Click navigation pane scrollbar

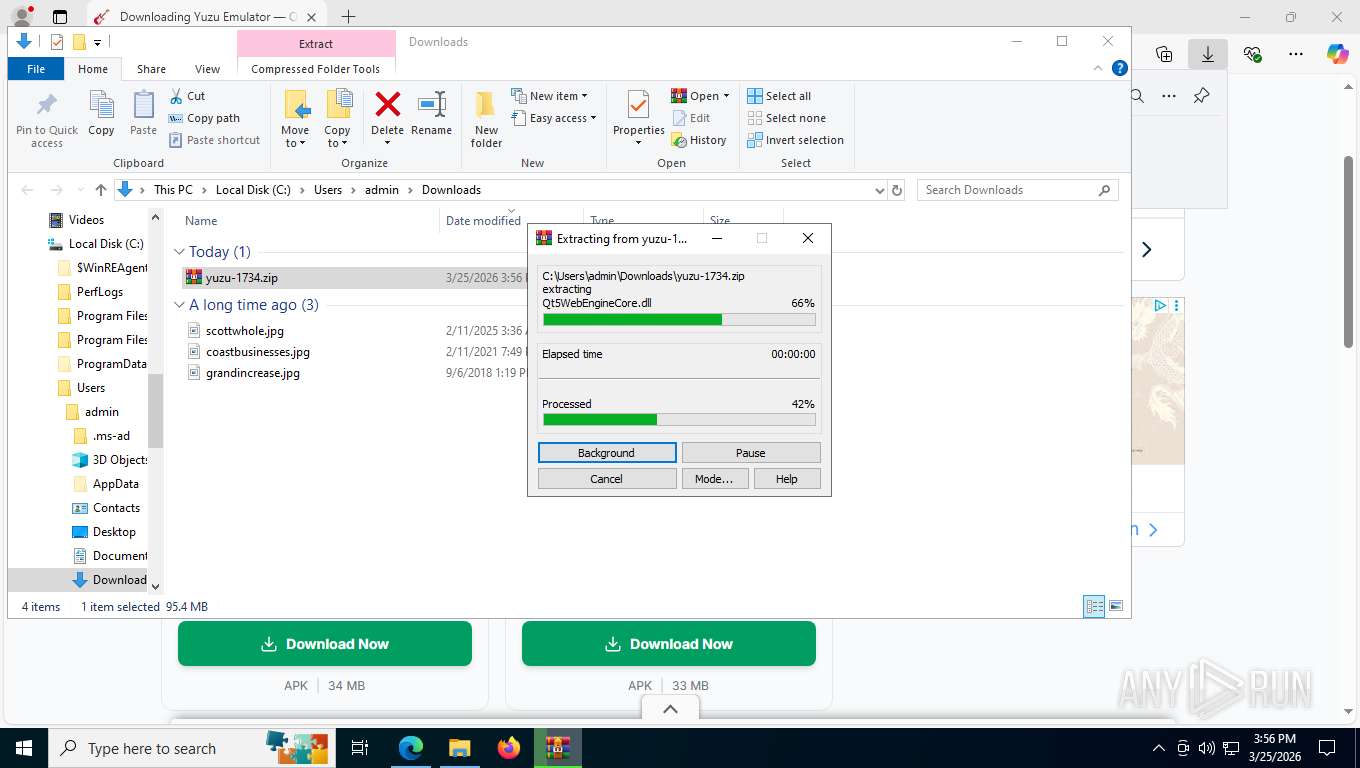155,410
